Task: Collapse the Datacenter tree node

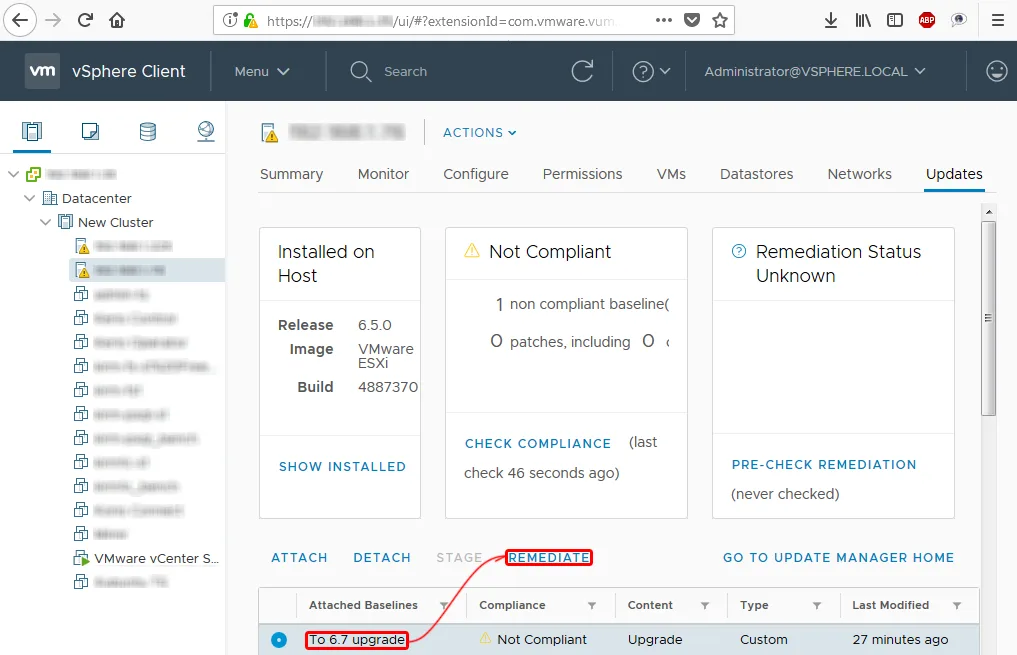Action: pos(29,198)
